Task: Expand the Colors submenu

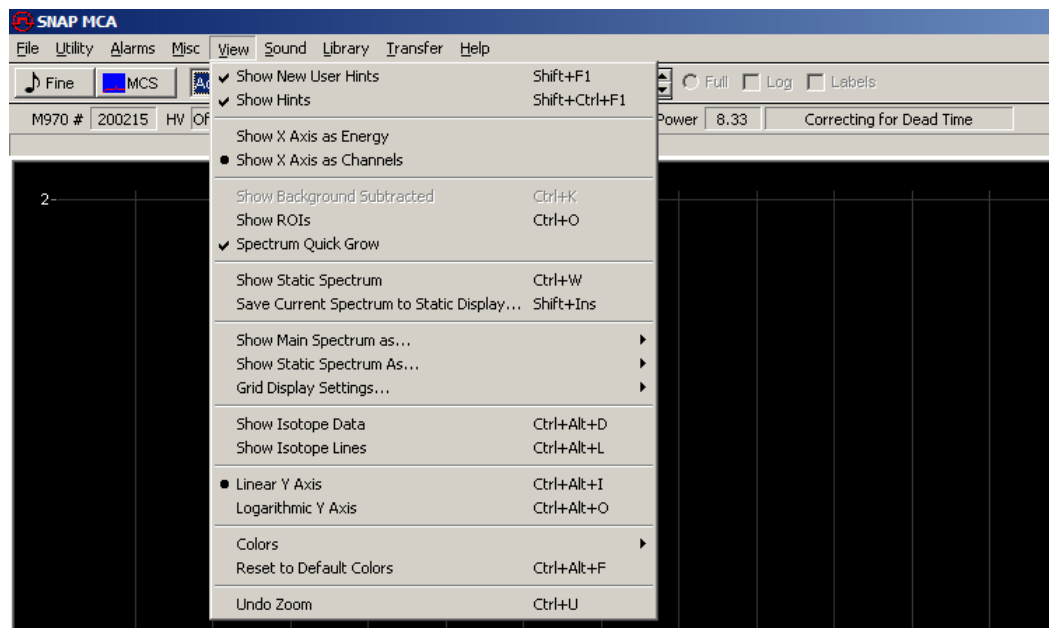Action: coord(433,544)
